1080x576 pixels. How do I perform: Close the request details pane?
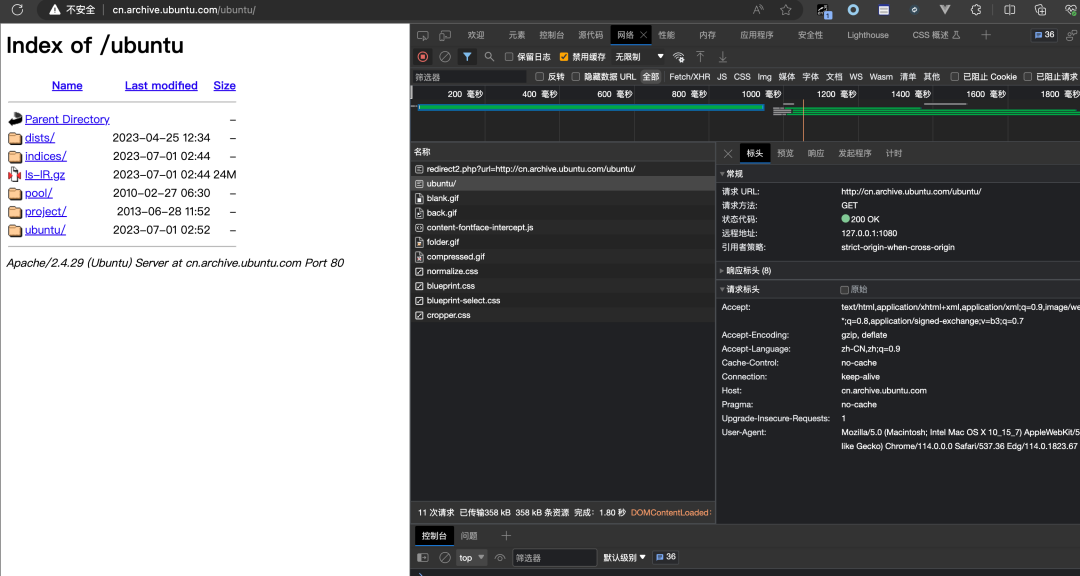coord(727,153)
